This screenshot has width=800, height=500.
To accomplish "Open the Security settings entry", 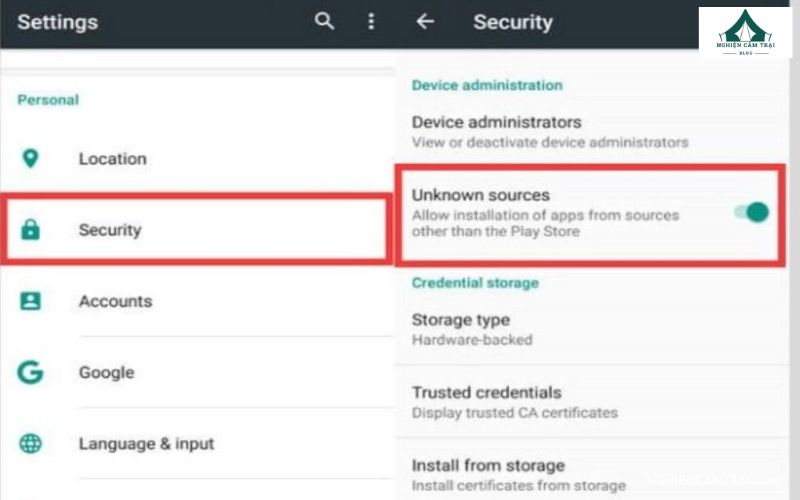I will [x=110, y=230].
